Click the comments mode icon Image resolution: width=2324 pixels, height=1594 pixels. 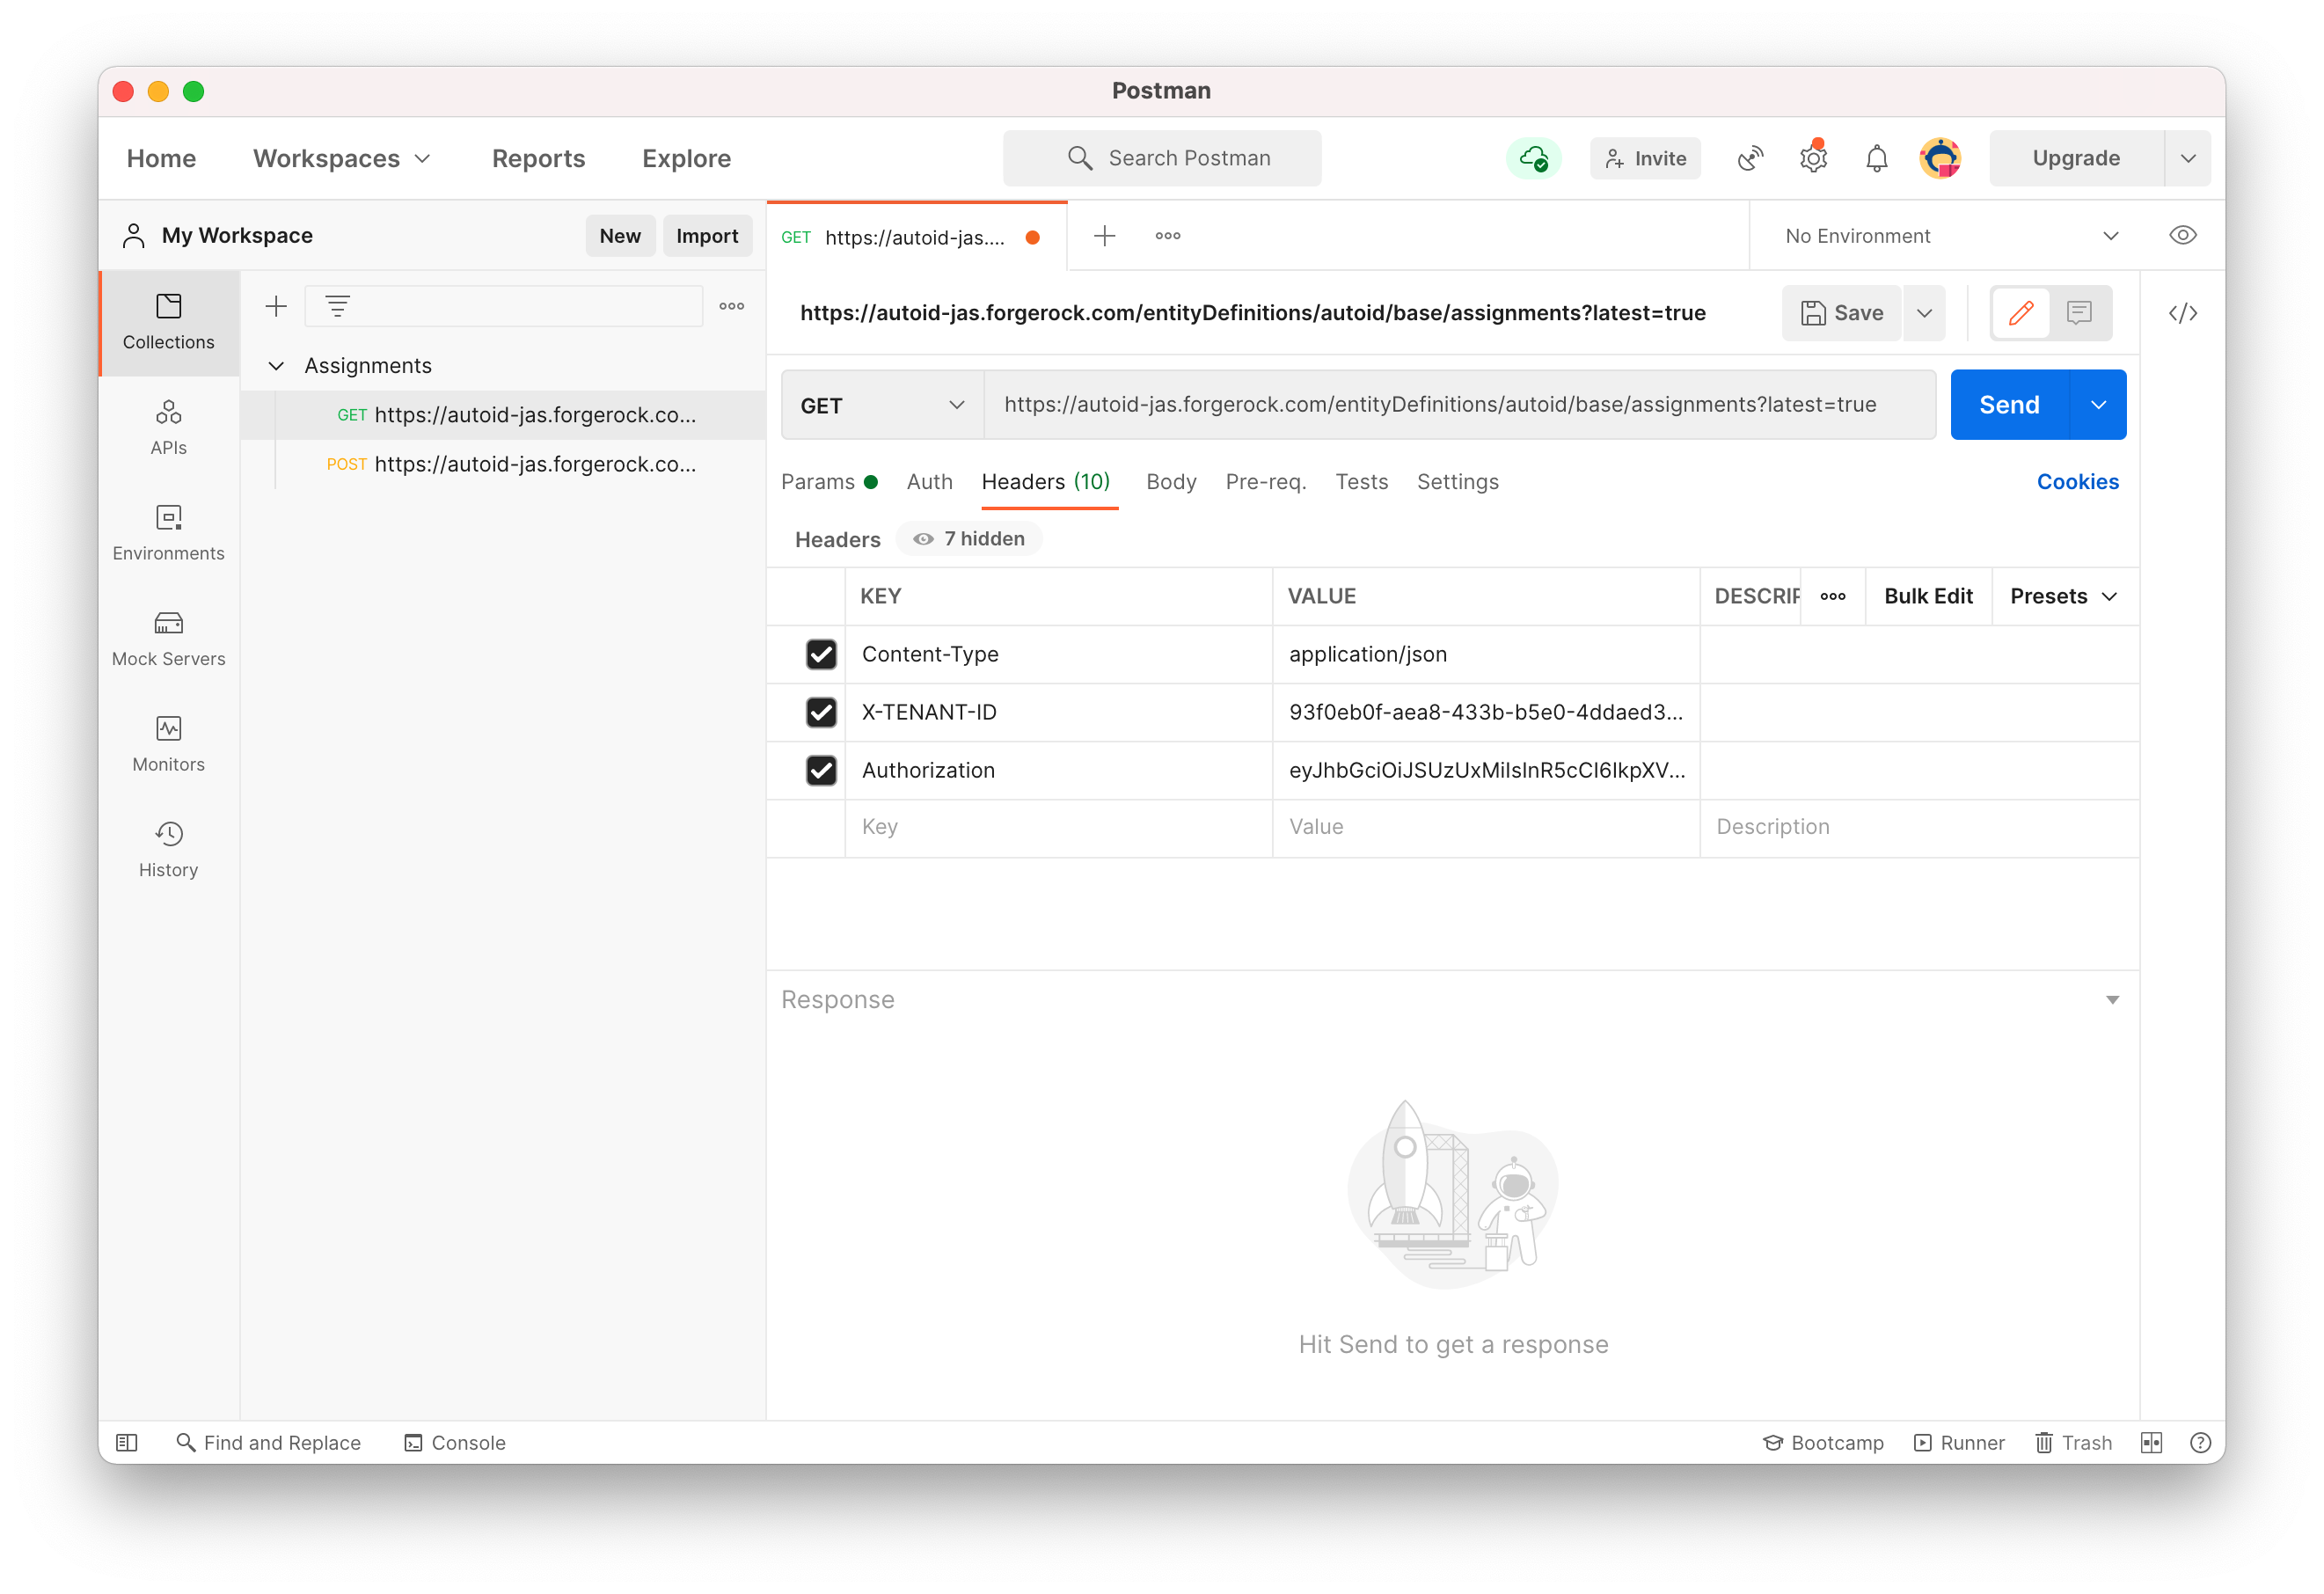pyautogui.click(x=2079, y=313)
